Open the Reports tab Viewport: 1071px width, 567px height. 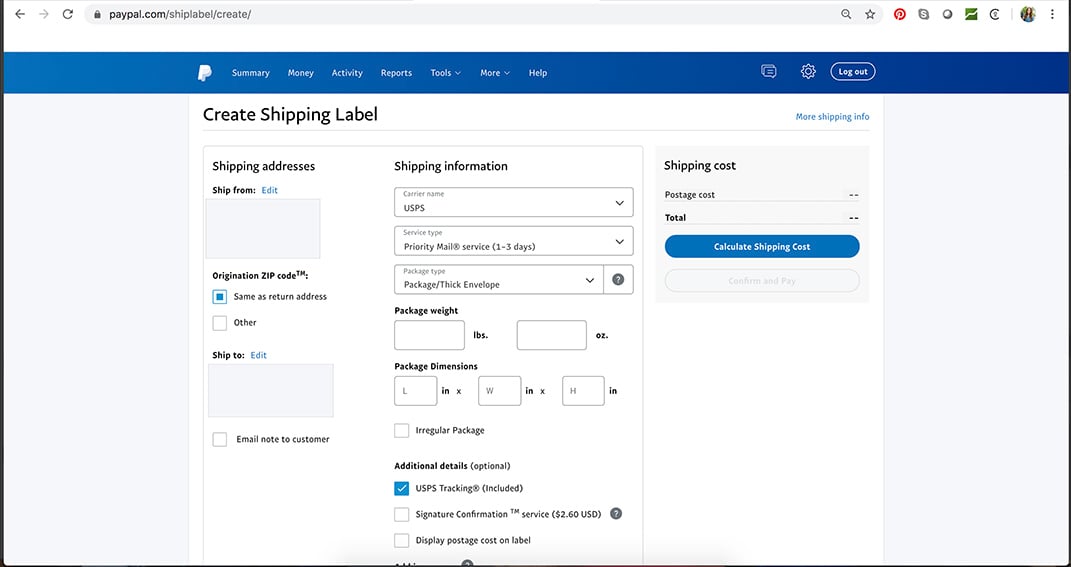pyautogui.click(x=396, y=72)
